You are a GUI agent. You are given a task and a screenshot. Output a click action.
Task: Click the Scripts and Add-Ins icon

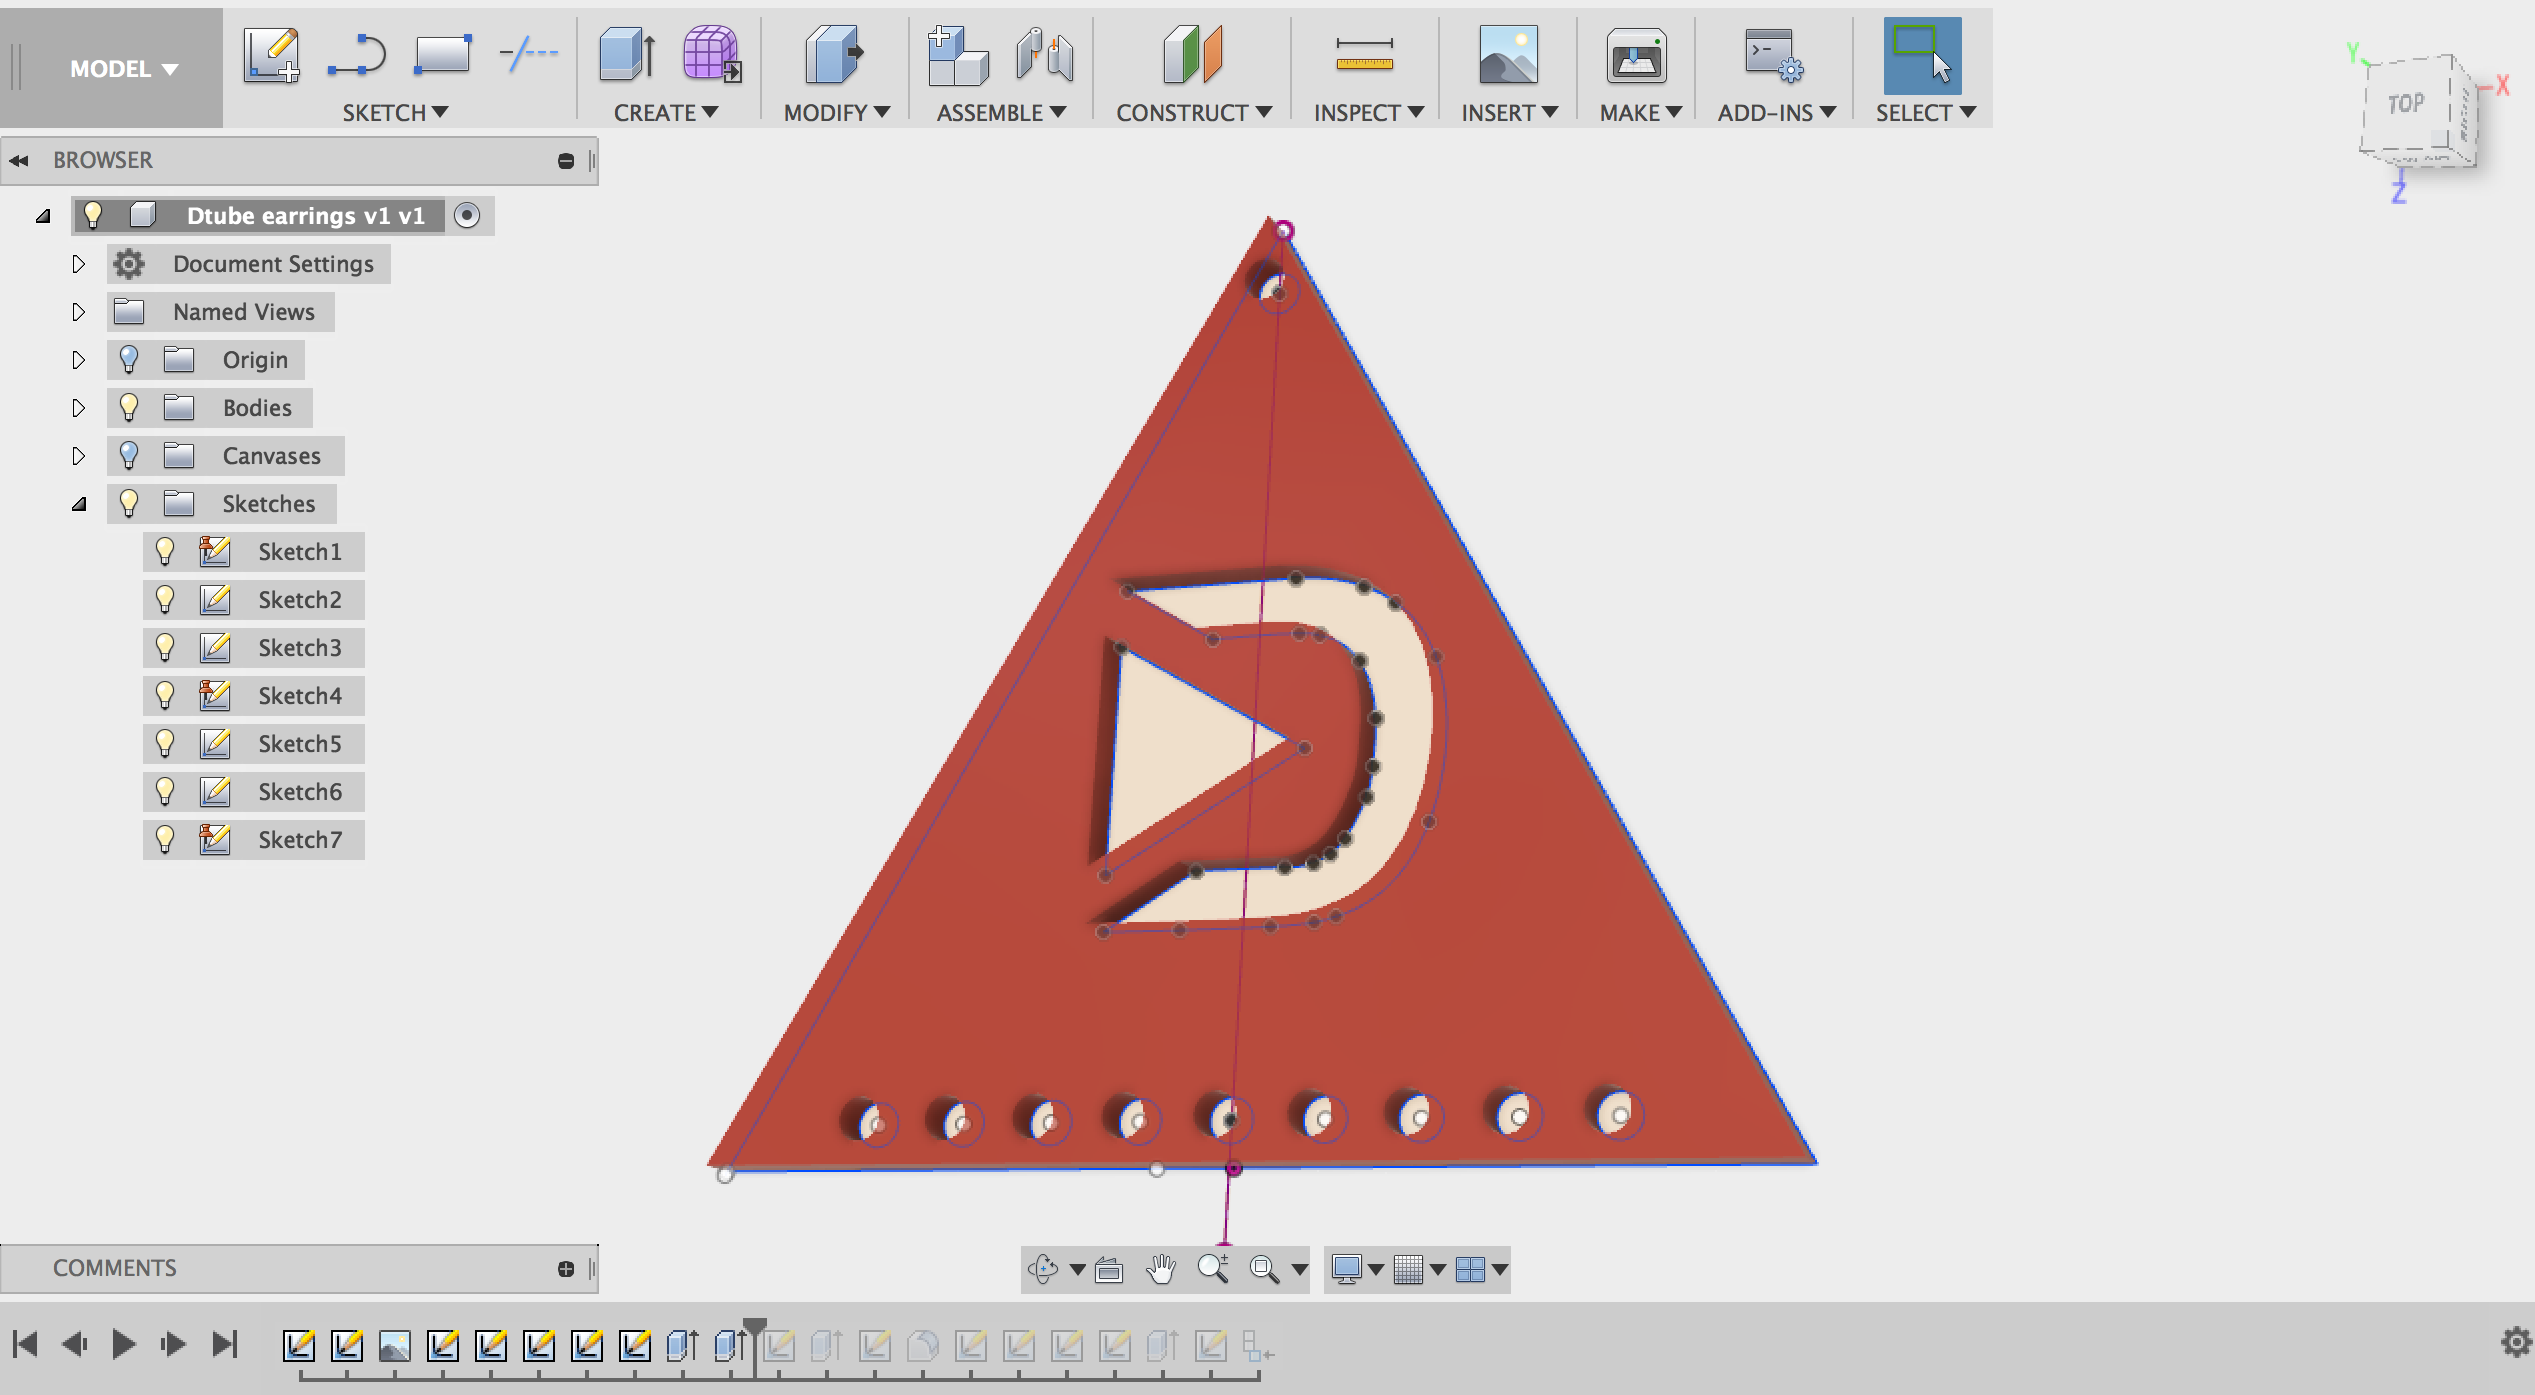[1773, 55]
